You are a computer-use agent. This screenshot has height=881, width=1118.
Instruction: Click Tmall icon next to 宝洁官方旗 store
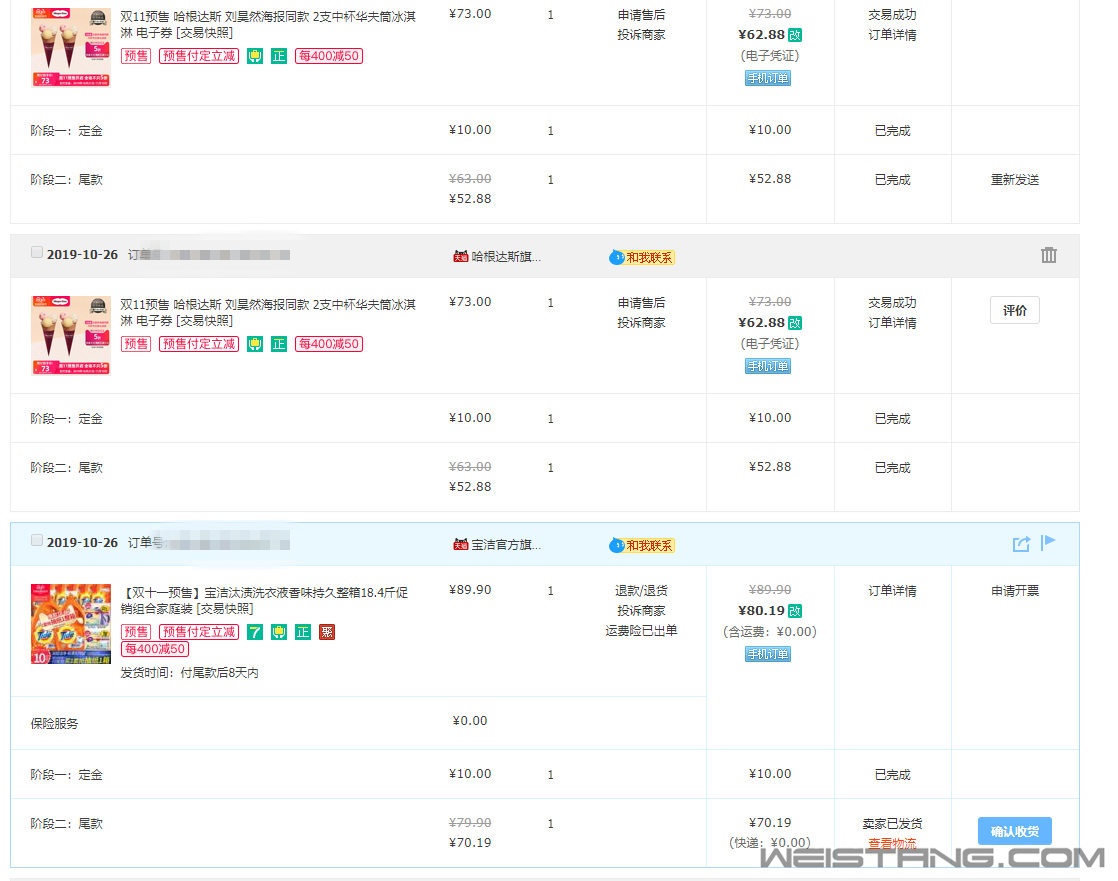coord(461,545)
